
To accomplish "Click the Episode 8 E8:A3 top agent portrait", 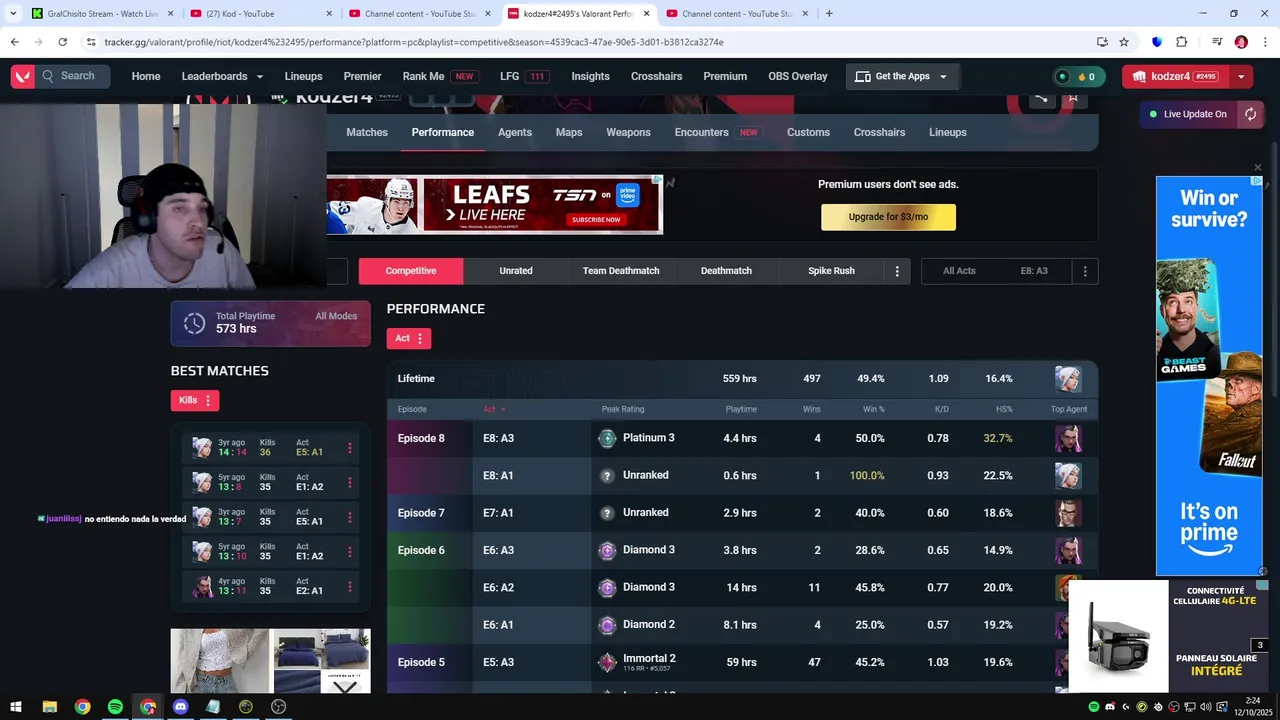I will [x=1068, y=438].
